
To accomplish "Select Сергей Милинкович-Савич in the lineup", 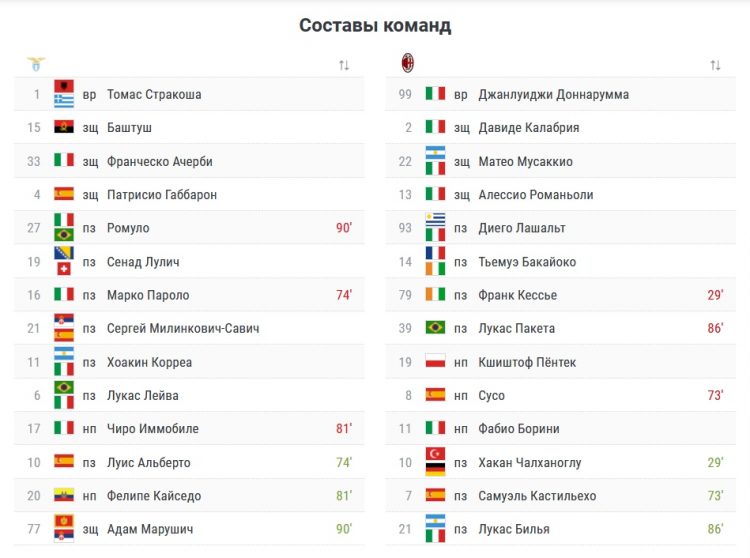I will (183, 328).
